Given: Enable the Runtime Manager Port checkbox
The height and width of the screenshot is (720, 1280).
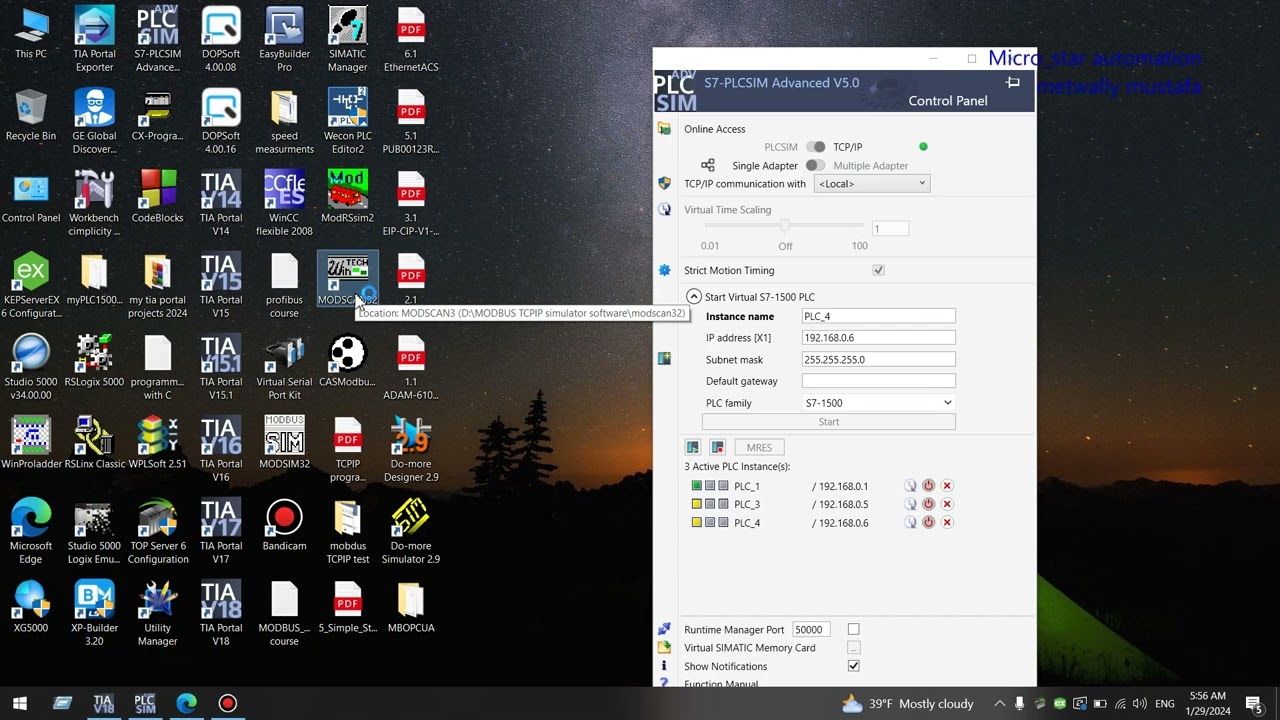Looking at the screenshot, I should (853, 629).
